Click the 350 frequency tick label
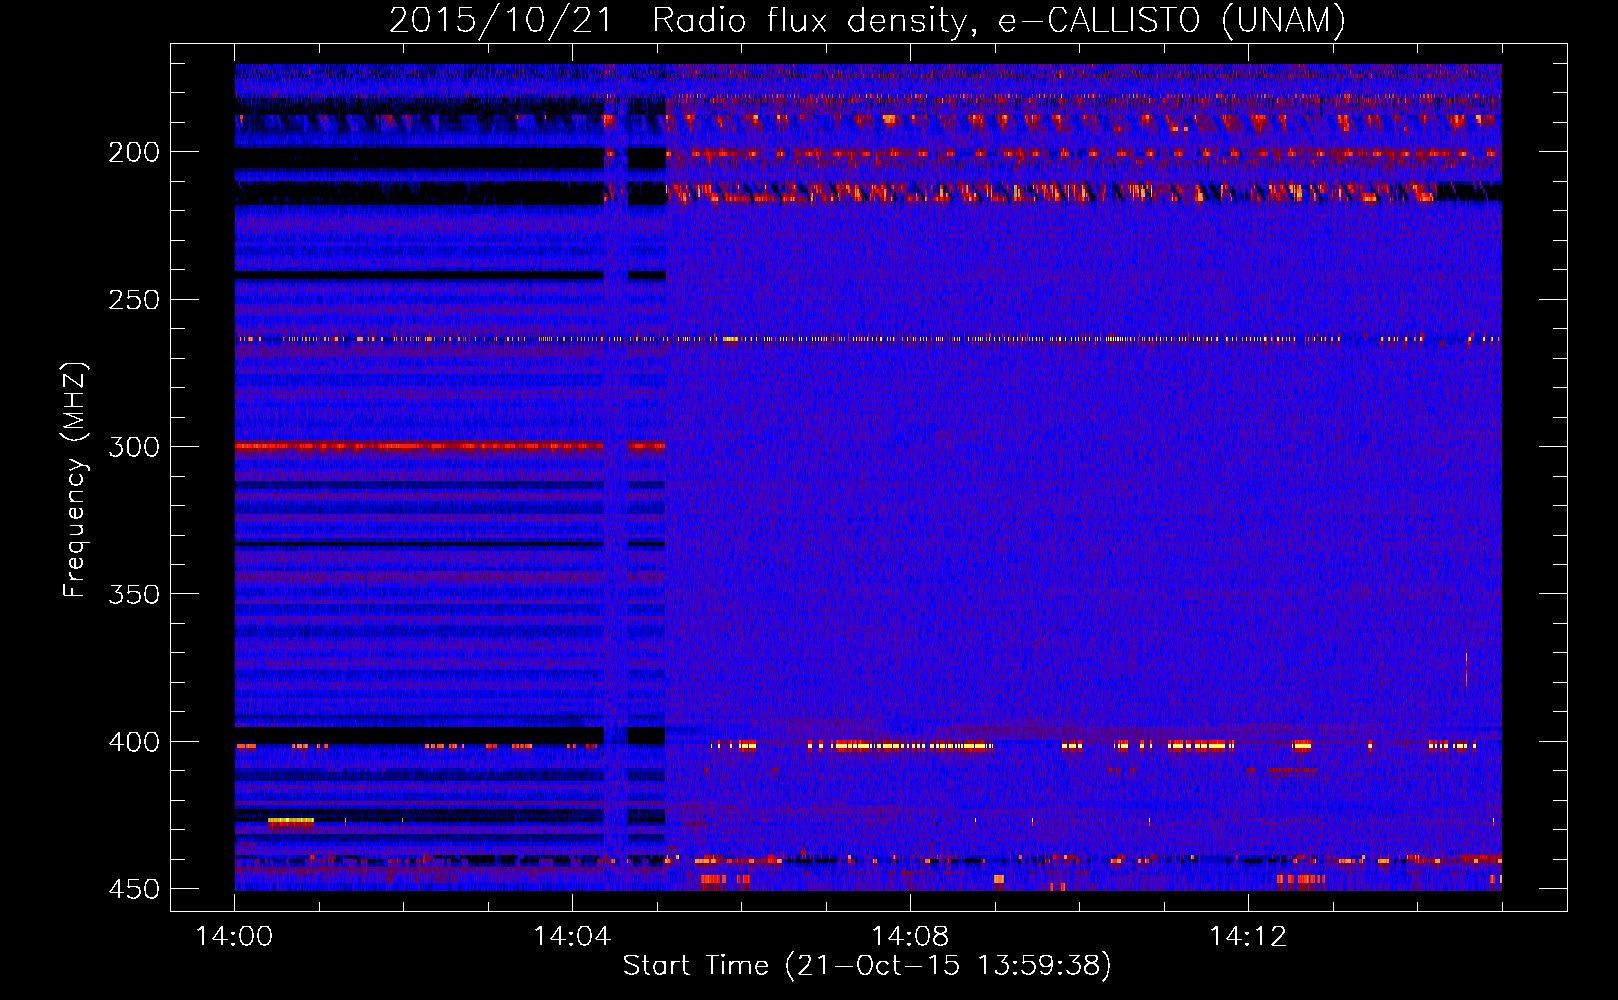This screenshot has width=1618, height=1000. [134, 594]
